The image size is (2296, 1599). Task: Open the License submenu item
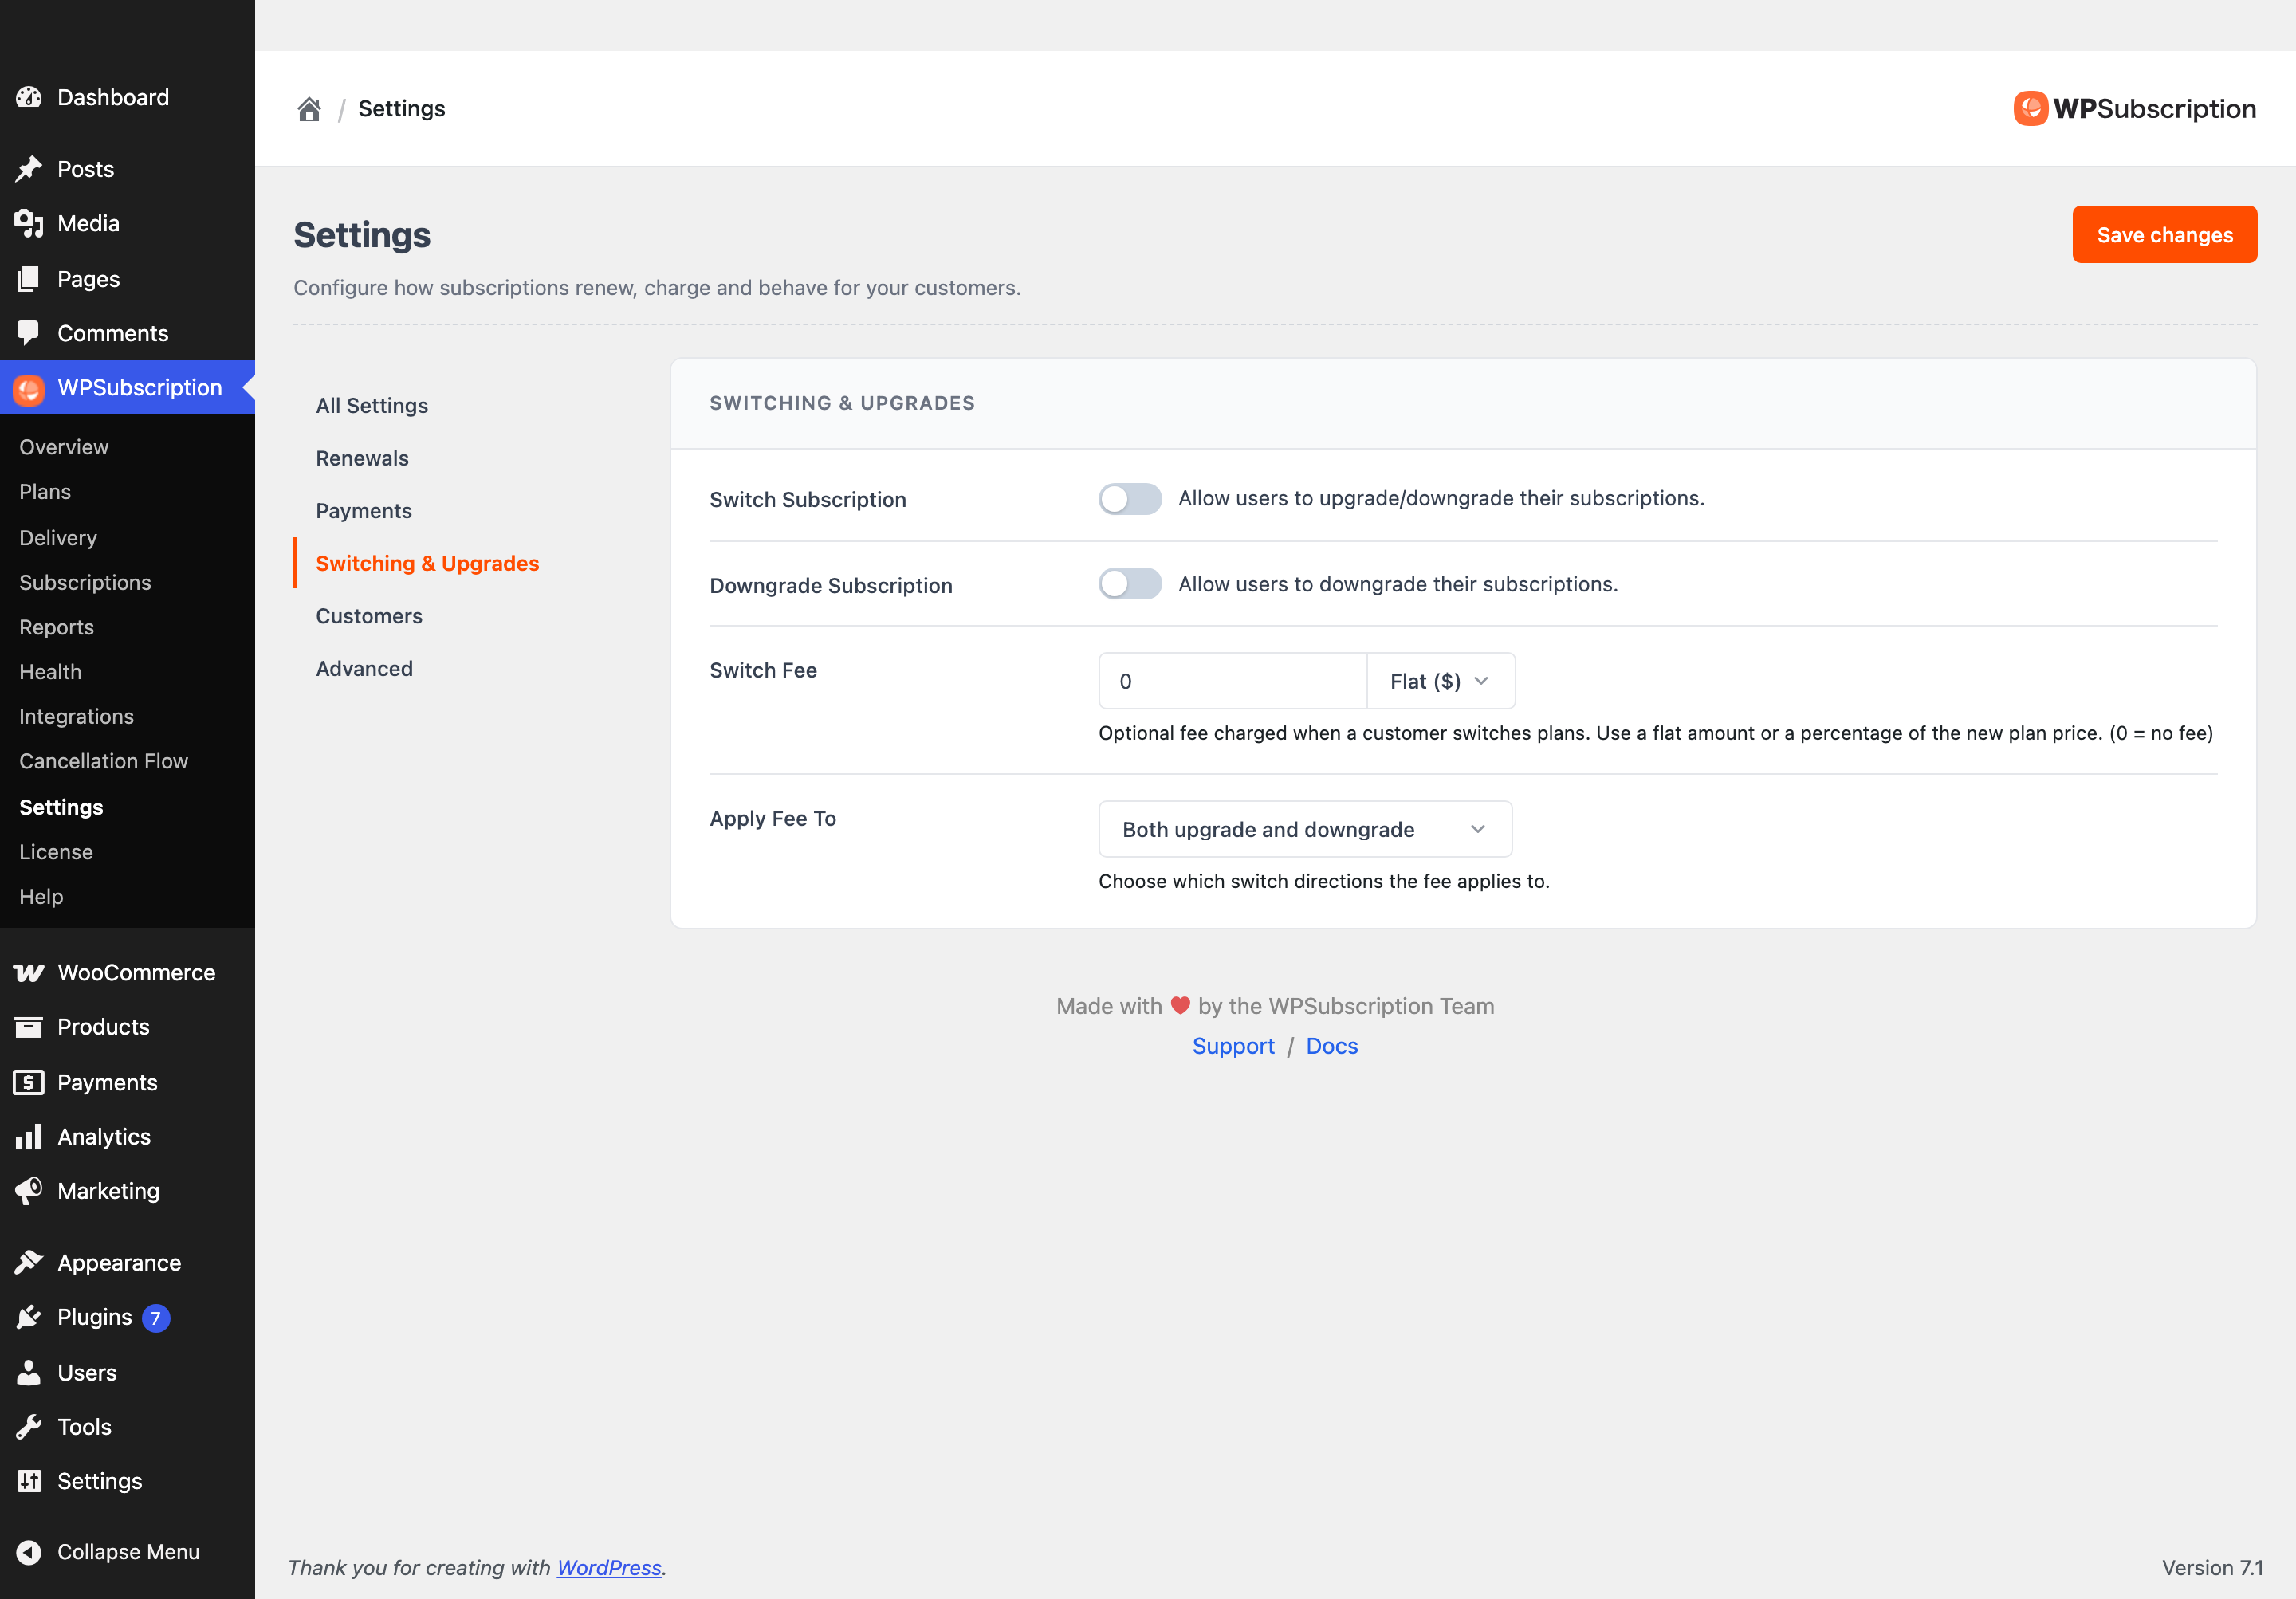[56, 852]
